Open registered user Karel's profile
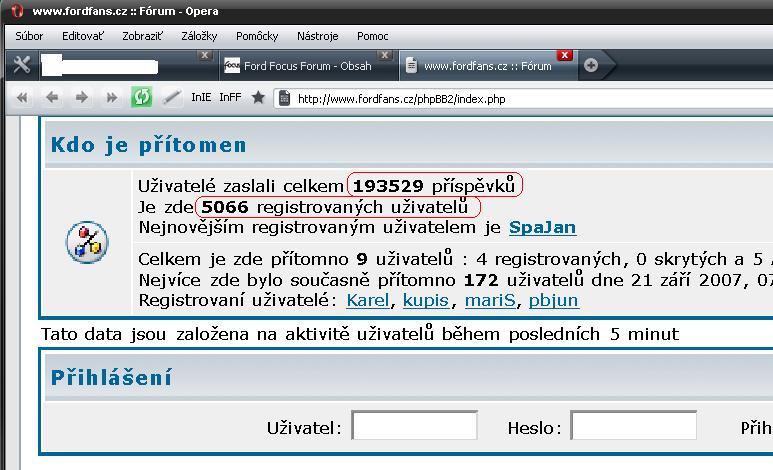 click(x=369, y=300)
